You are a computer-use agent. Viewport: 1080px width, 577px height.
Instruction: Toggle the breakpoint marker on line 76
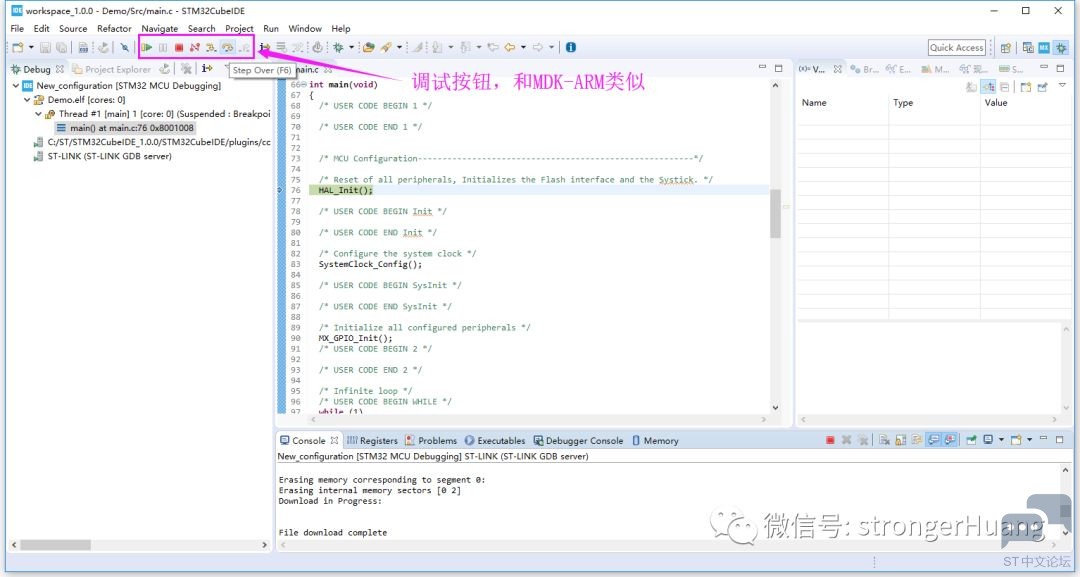[x=280, y=190]
